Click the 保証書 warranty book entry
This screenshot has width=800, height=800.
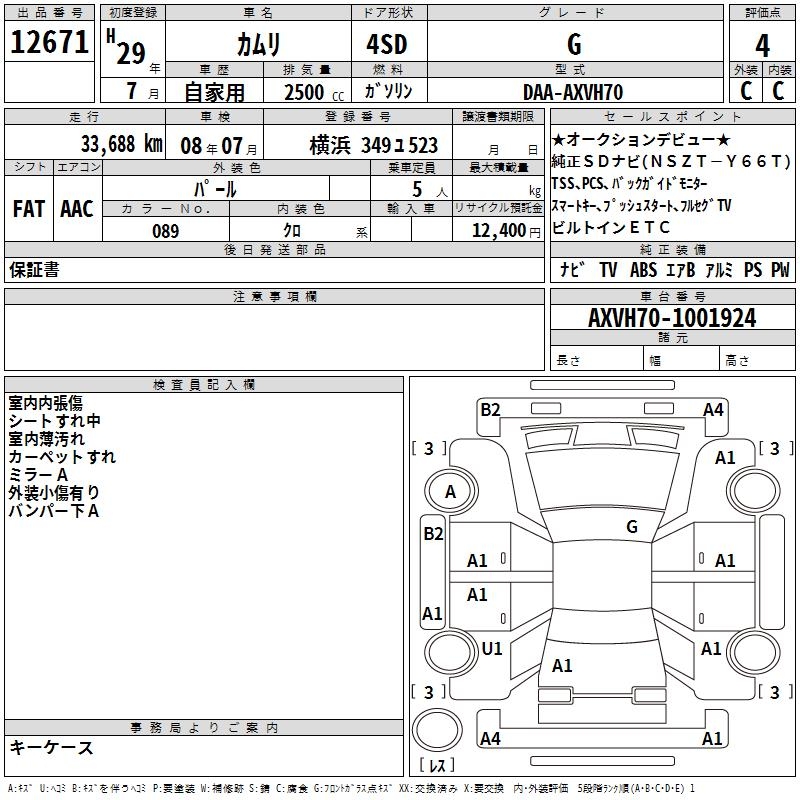(34, 269)
